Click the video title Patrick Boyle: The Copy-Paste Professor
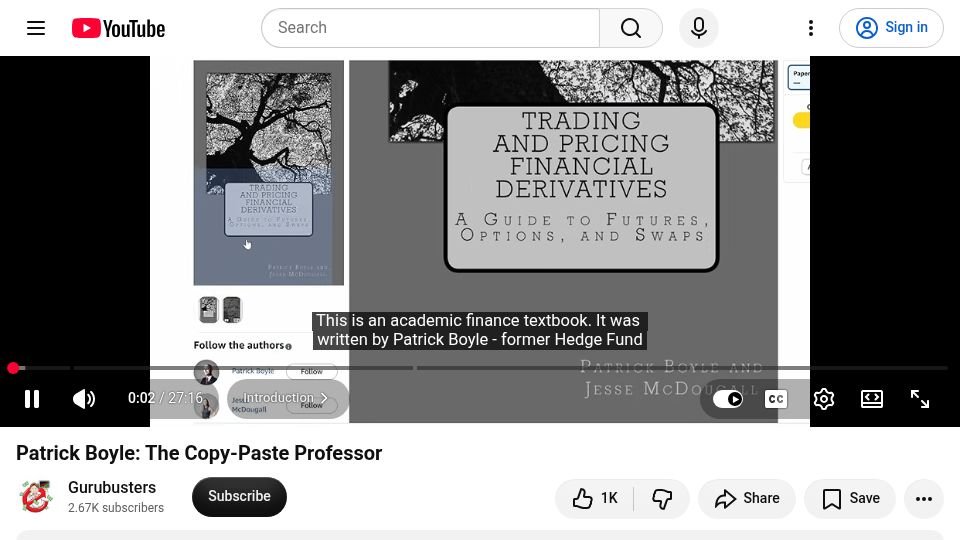The height and width of the screenshot is (540, 960). pyautogui.click(x=199, y=453)
